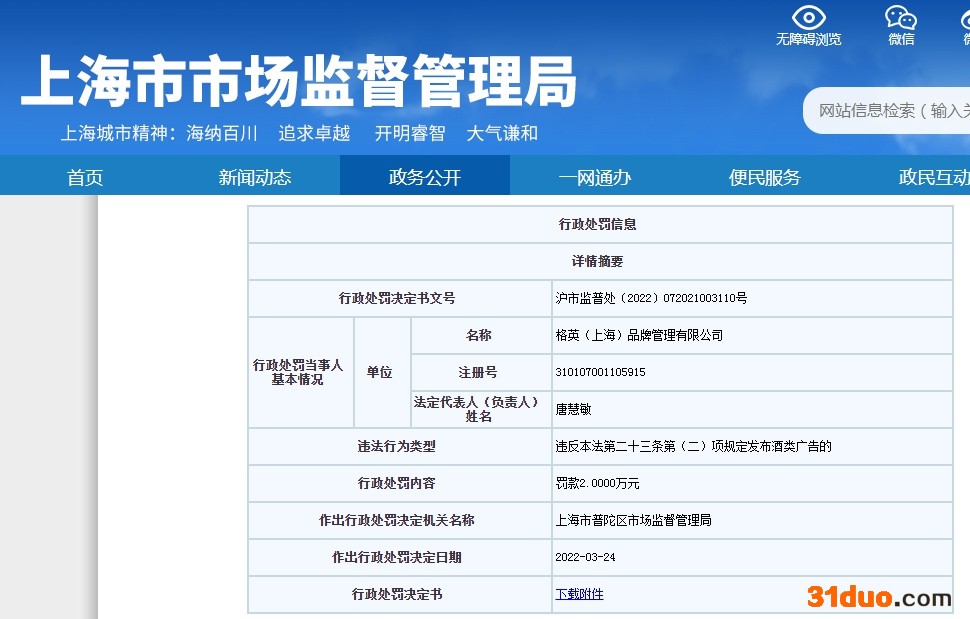The image size is (970, 619).
Task: Select the 政务公开 navigation tab
Action: pyautogui.click(x=425, y=177)
